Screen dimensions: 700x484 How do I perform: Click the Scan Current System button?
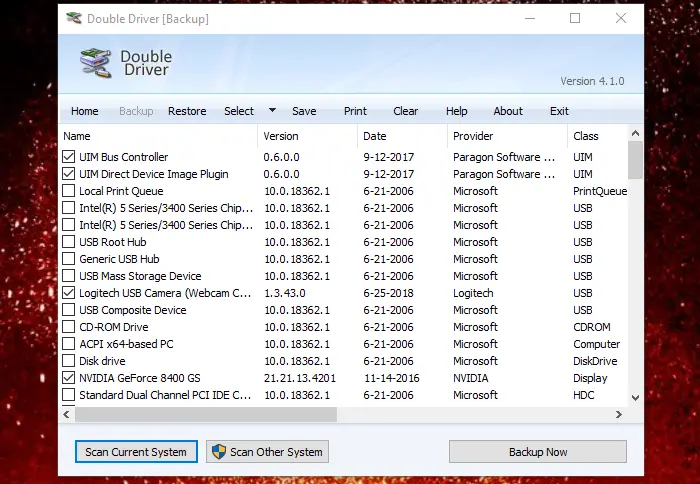pyautogui.click(x=136, y=452)
